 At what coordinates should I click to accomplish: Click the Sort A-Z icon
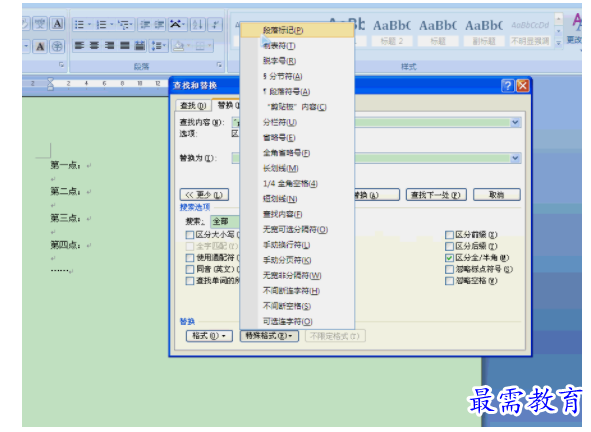coord(198,25)
